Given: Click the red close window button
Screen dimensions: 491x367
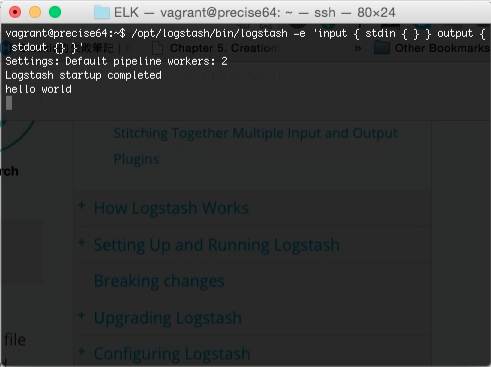Looking at the screenshot, I should click(x=15, y=12).
